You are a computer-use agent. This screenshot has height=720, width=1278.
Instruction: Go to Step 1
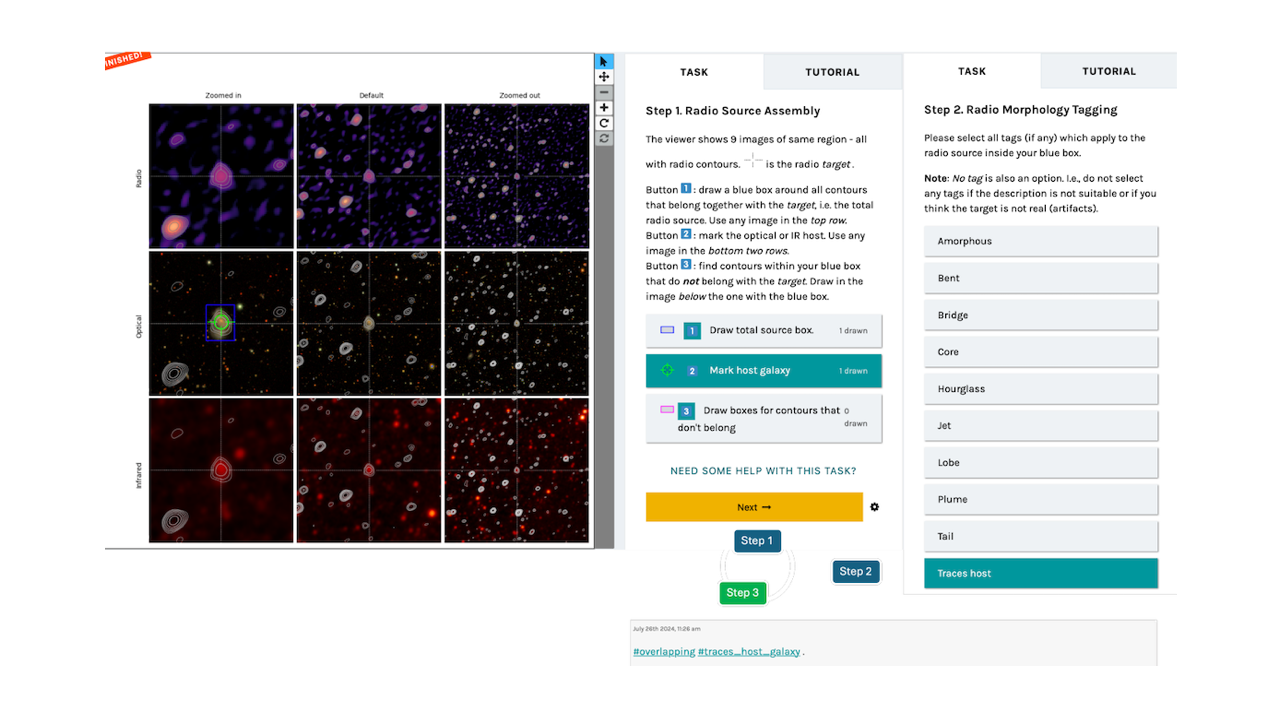pos(756,541)
